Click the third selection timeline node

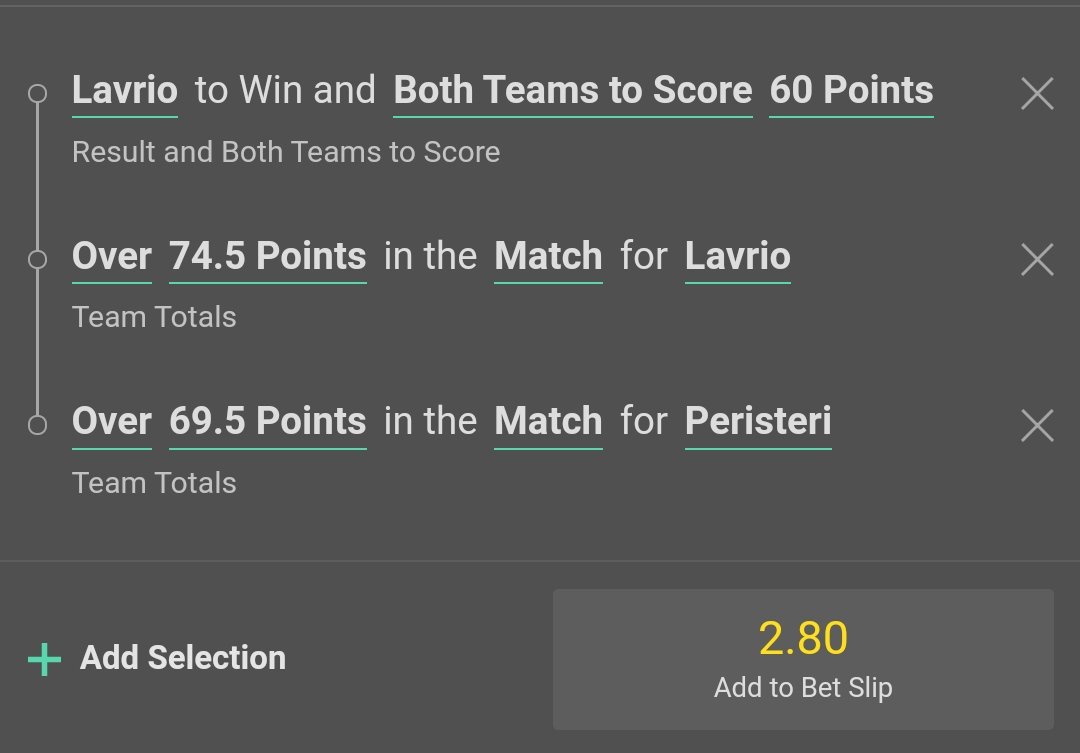coord(37,425)
